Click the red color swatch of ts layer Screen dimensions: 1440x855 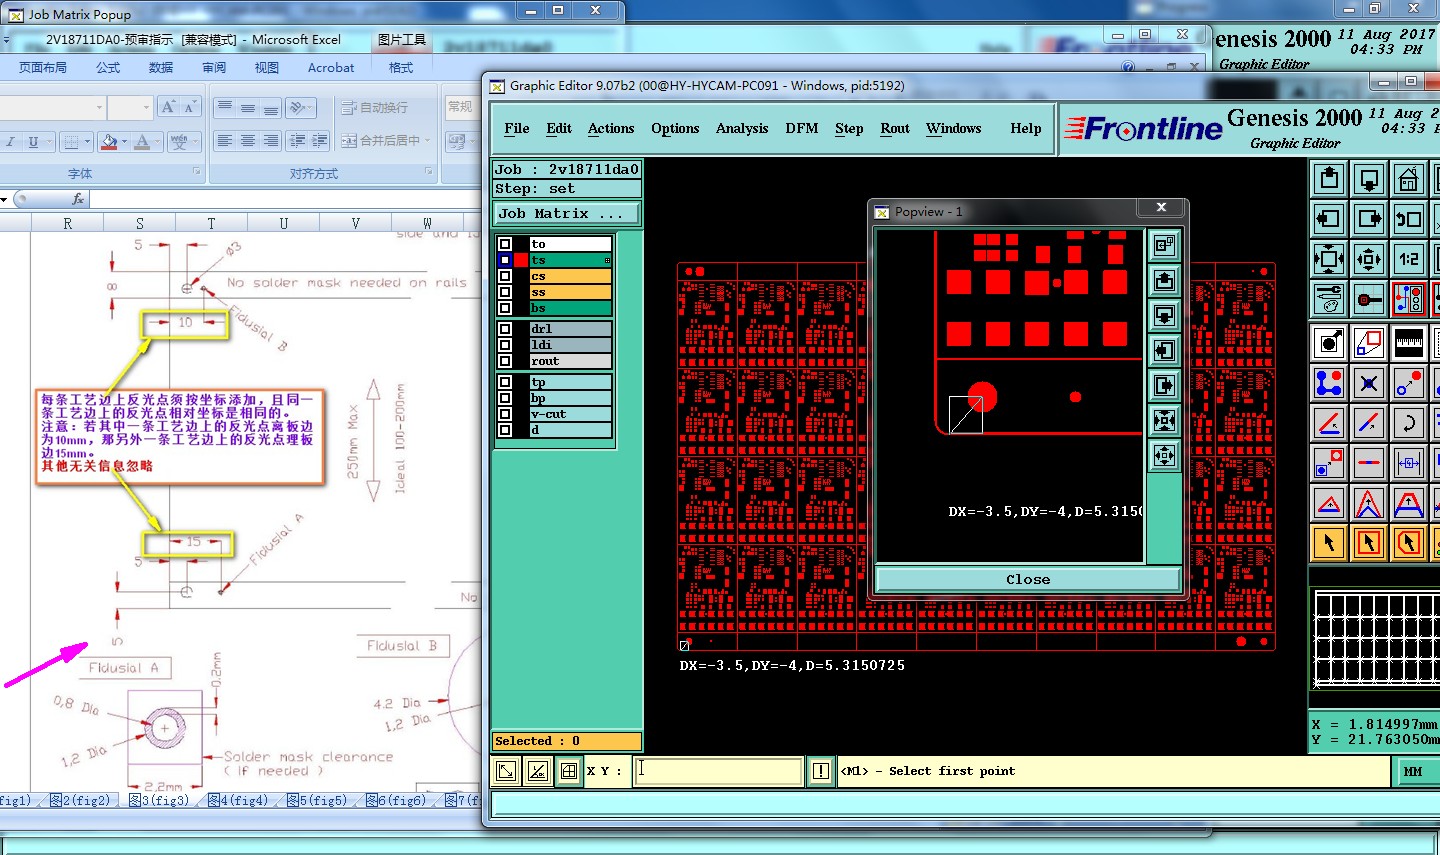point(521,260)
